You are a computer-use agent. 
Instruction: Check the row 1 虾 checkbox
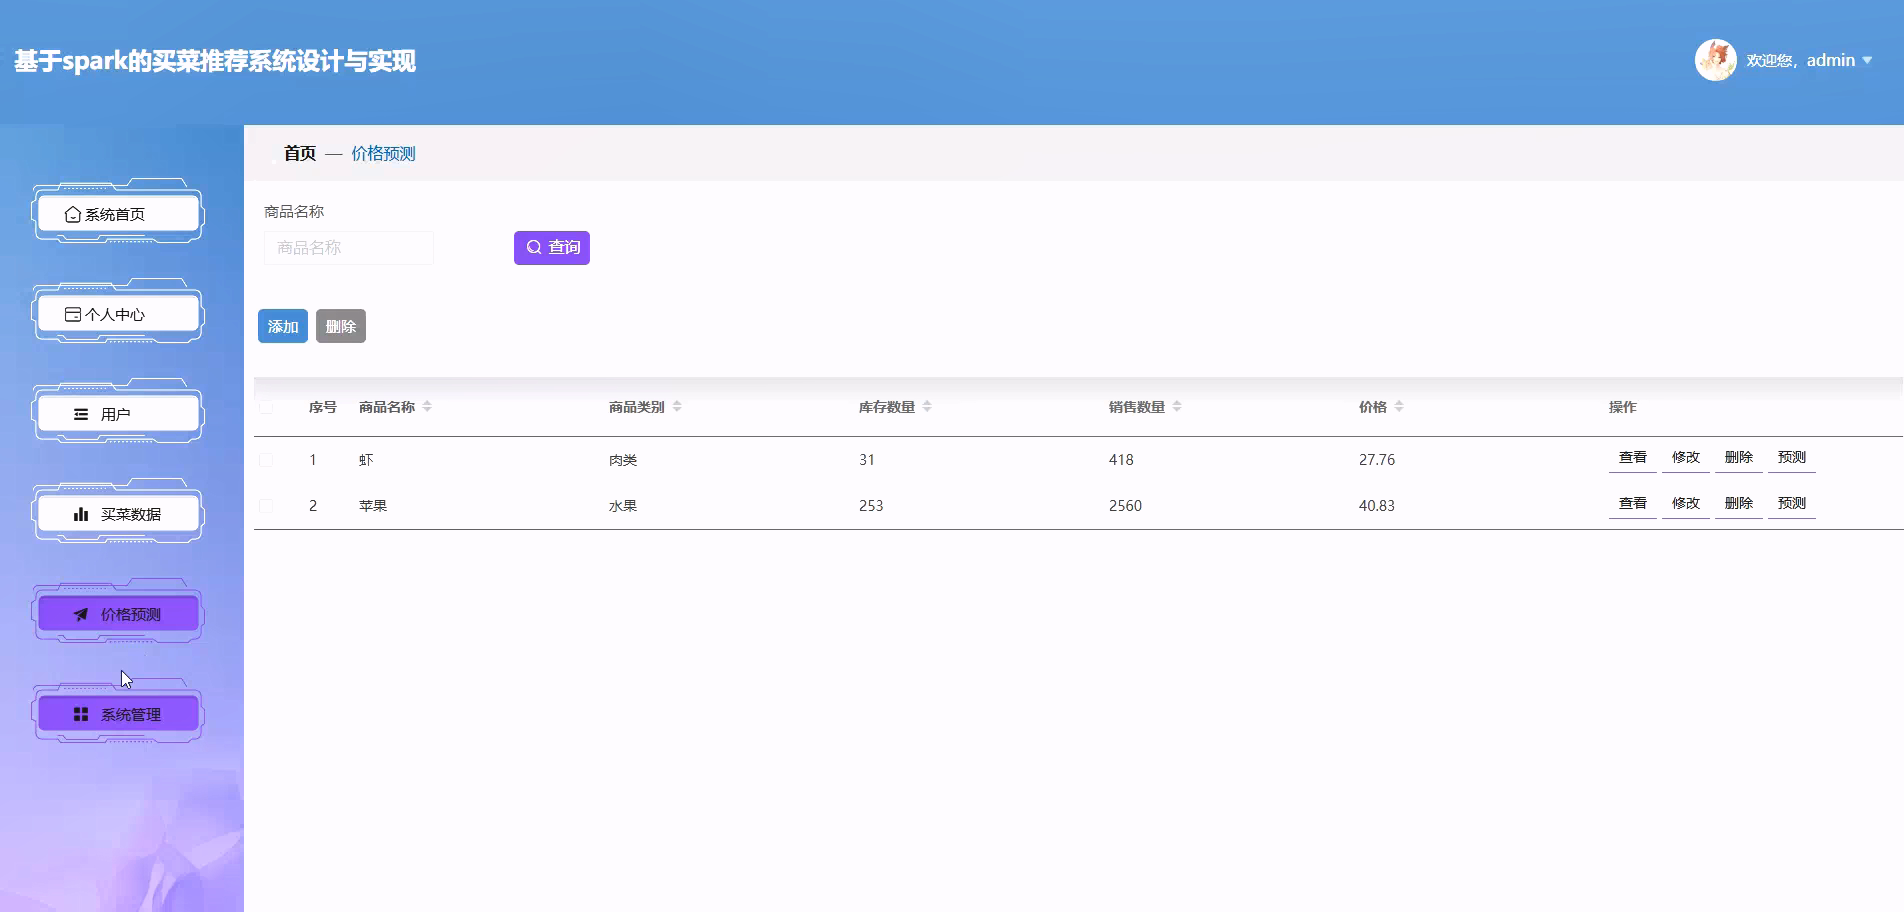coord(266,460)
